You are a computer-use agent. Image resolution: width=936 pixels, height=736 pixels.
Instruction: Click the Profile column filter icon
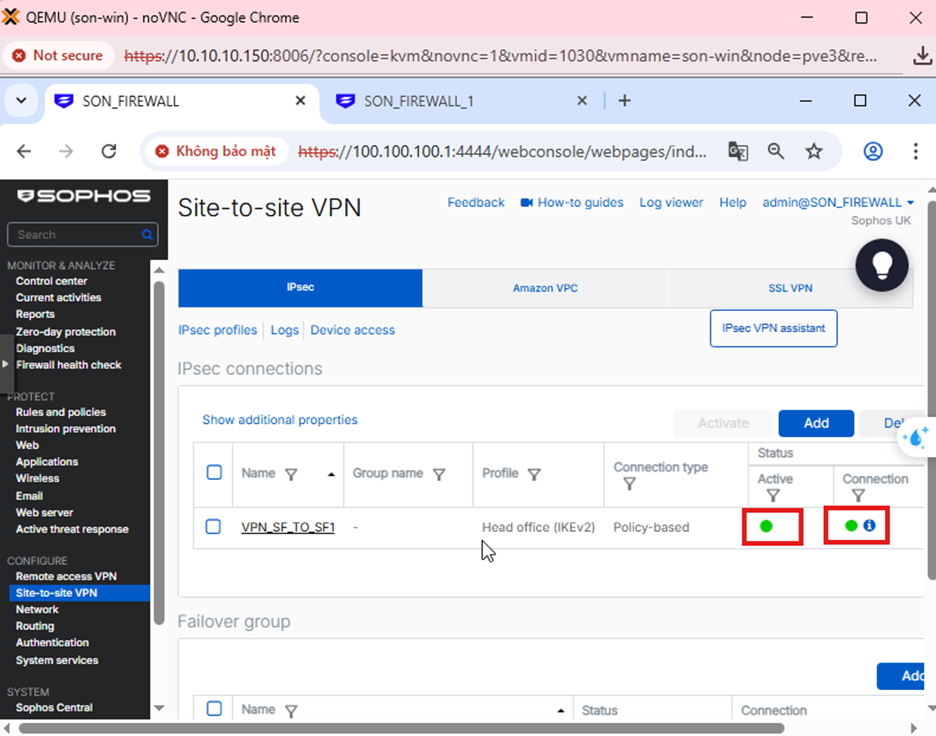click(x=534, y=475)
